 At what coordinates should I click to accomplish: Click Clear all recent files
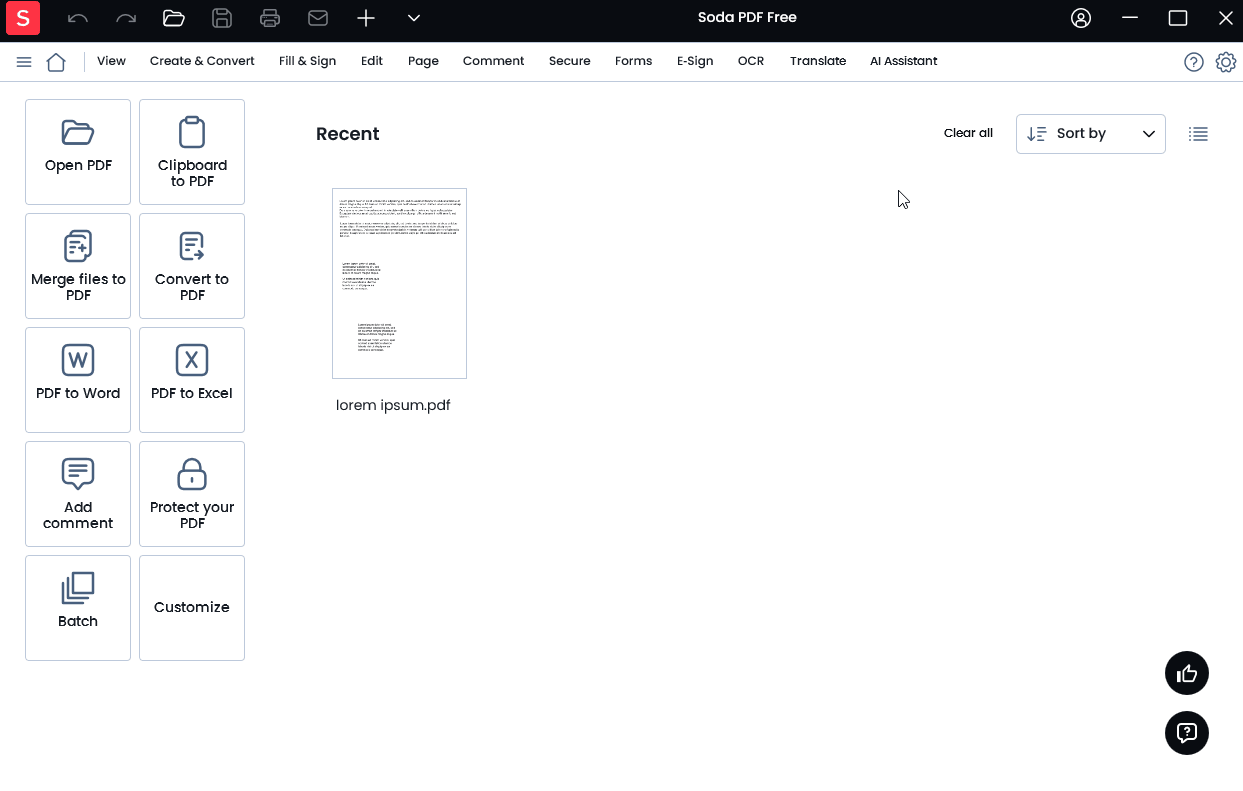(x=968, y=133)
